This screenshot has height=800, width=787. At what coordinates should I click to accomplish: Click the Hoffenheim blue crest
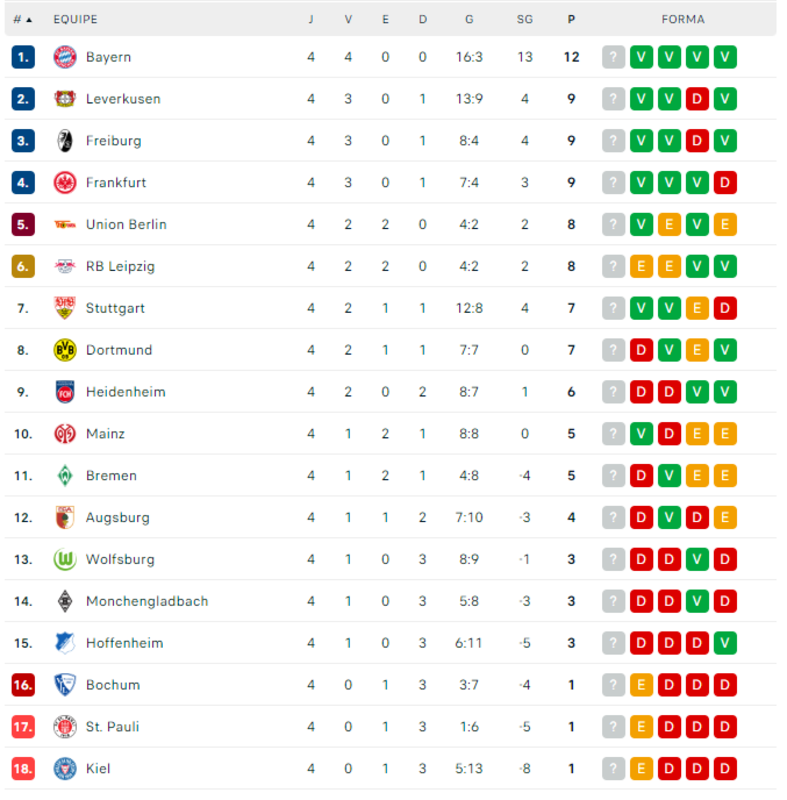click(x=65, y=643)
